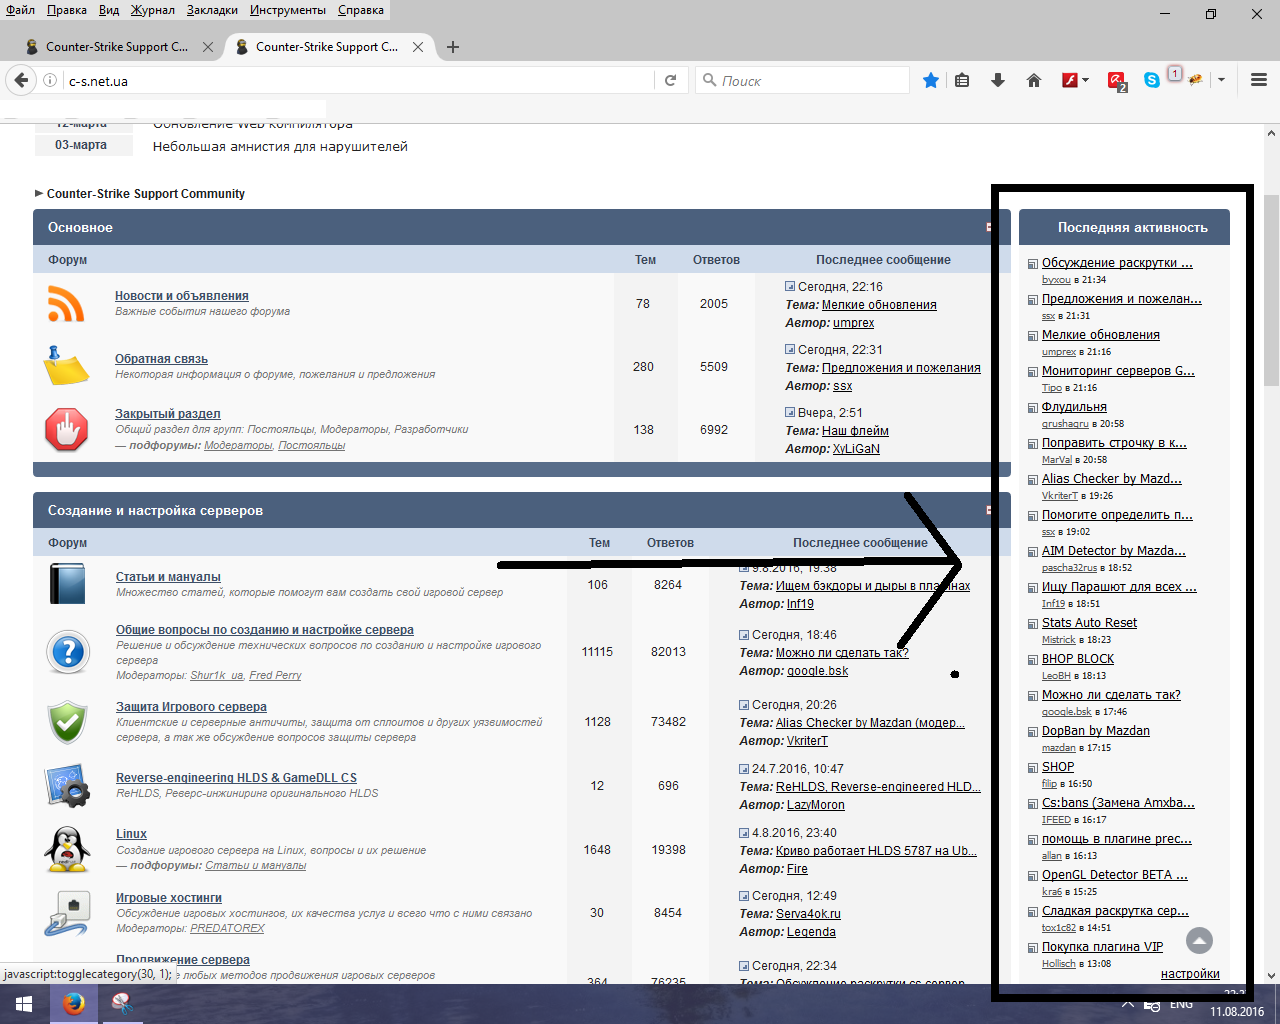The width and height of the screenshot is (1280, 1024).
Task: Show site information icon beside the URL
Action: pyautogui.click(x=50, y=81)
